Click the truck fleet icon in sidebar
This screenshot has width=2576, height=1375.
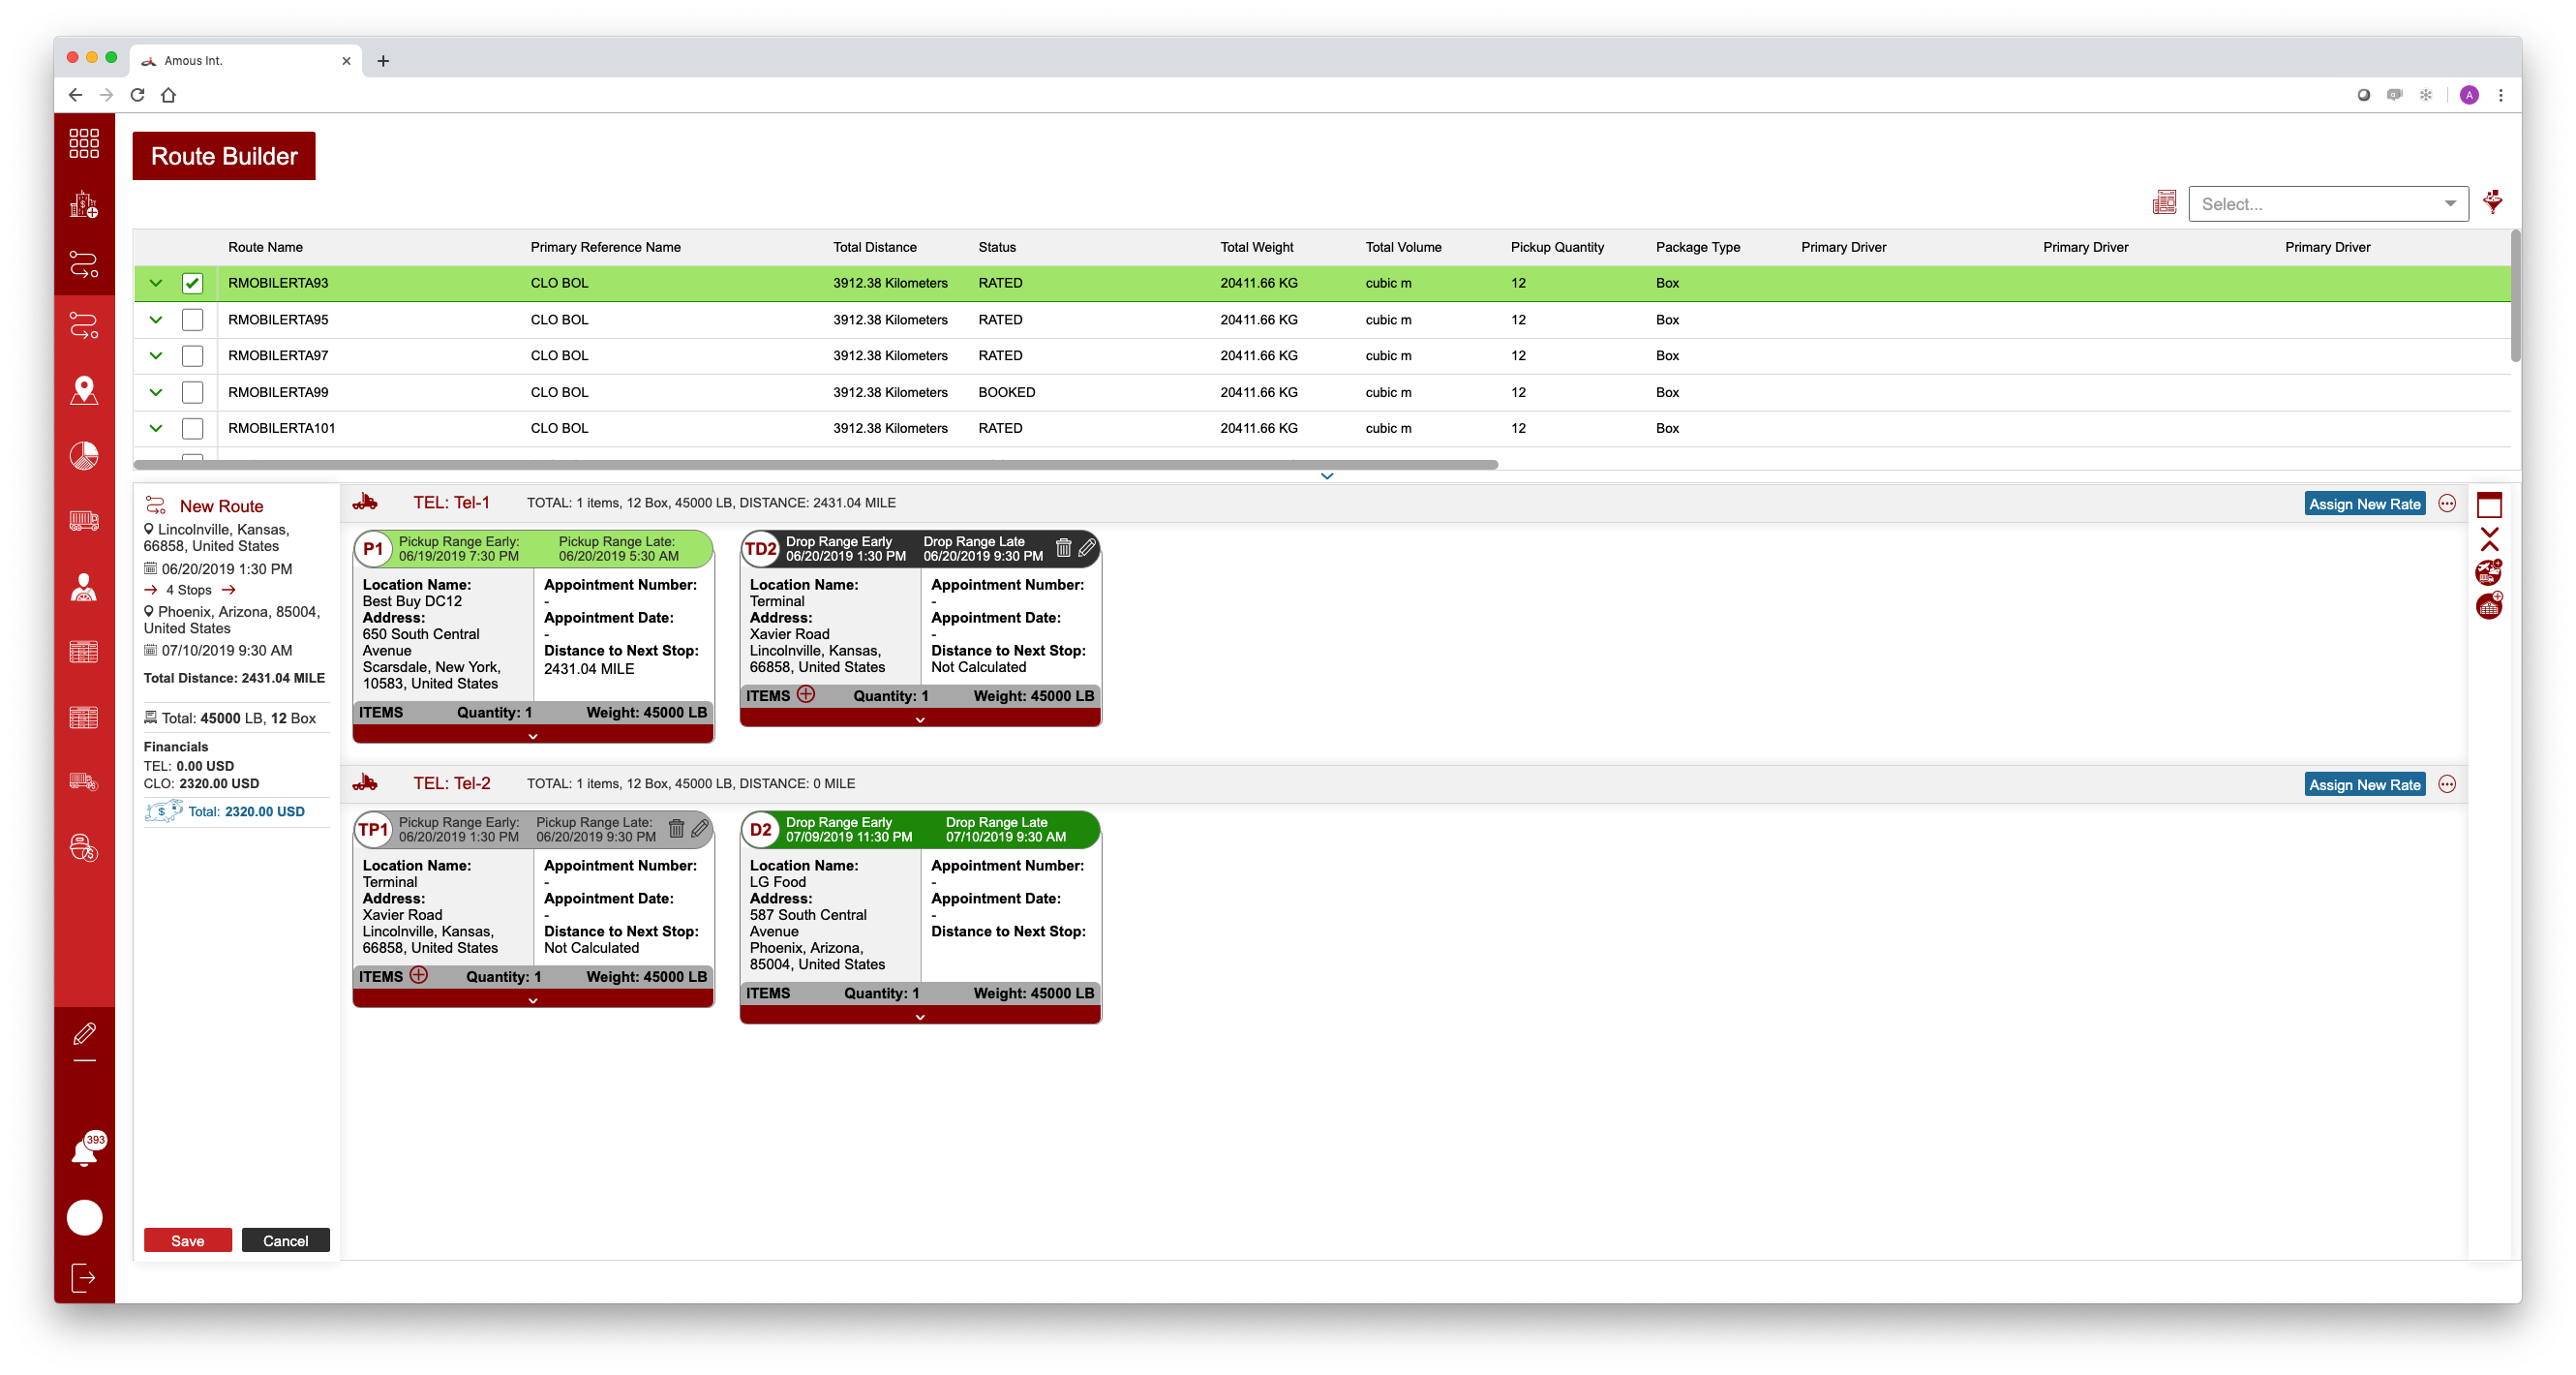tap(84, 520)
